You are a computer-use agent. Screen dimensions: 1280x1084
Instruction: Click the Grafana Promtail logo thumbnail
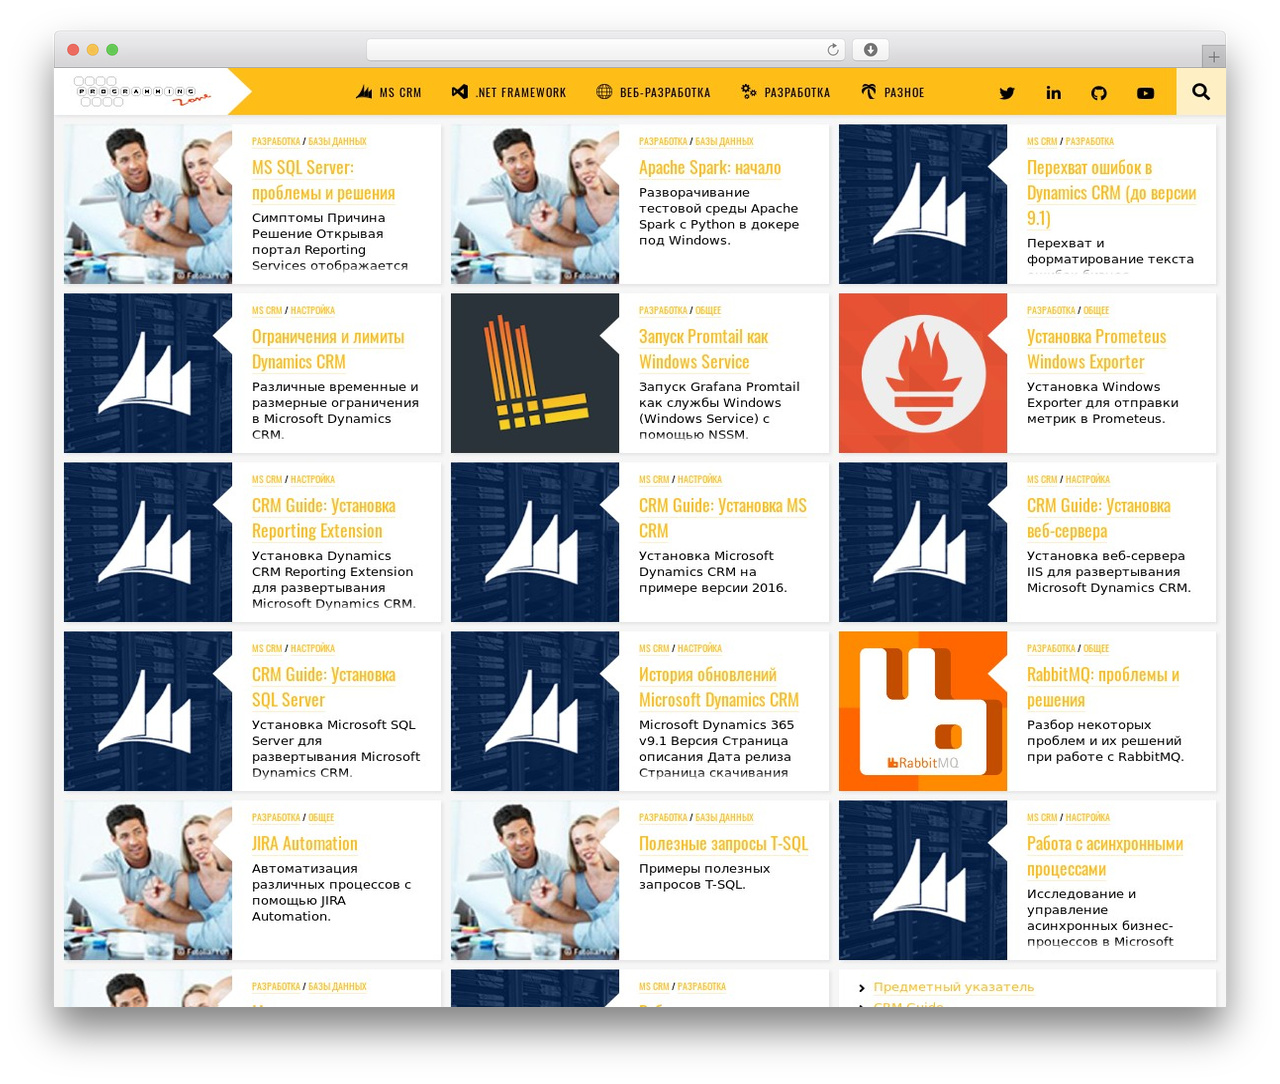click(x=535, y=373)
